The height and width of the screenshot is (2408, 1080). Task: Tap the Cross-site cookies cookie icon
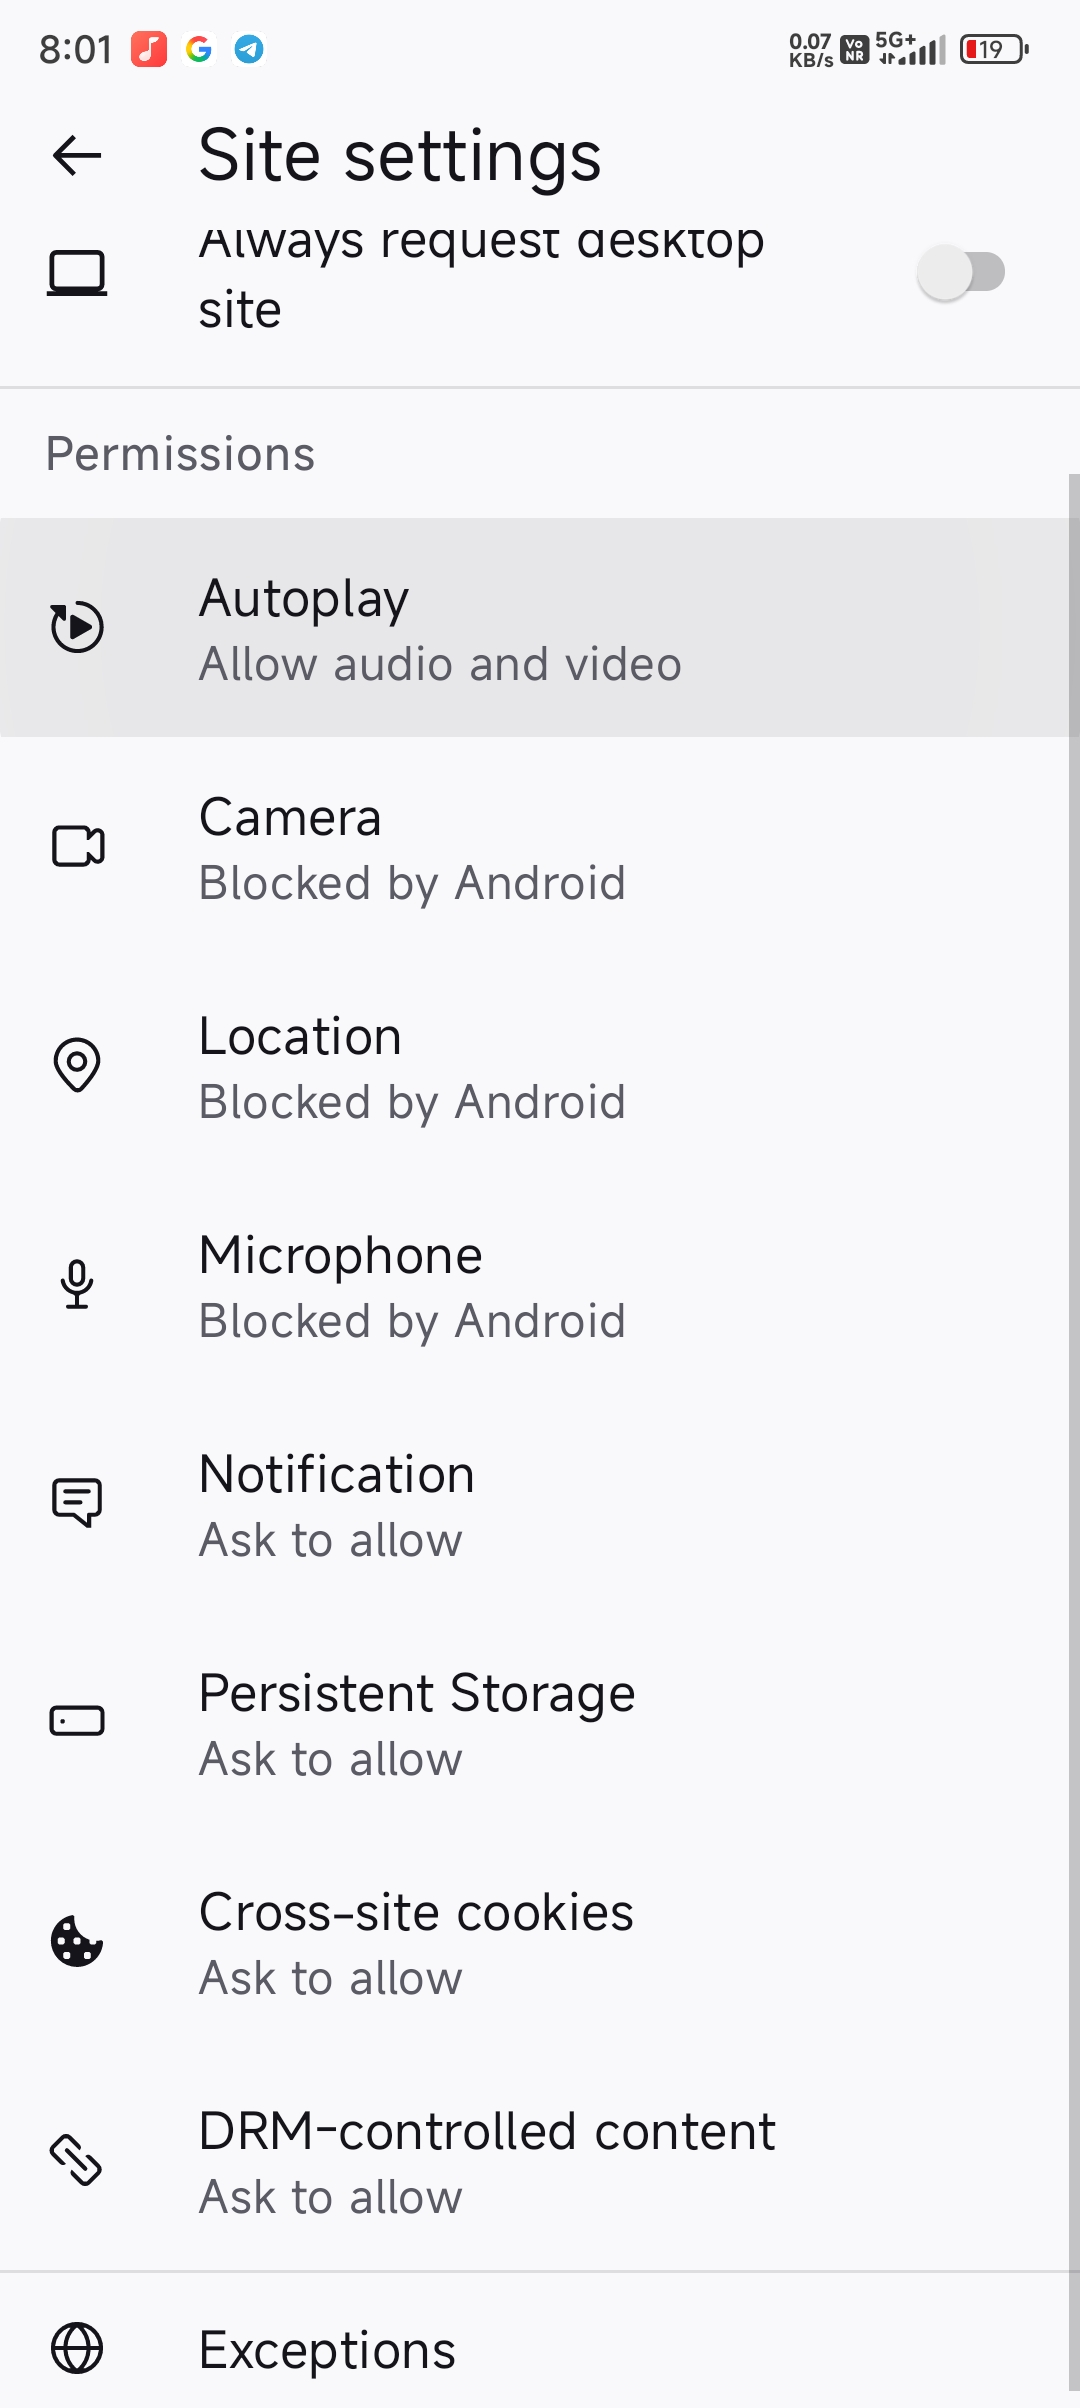(77, 1941)
